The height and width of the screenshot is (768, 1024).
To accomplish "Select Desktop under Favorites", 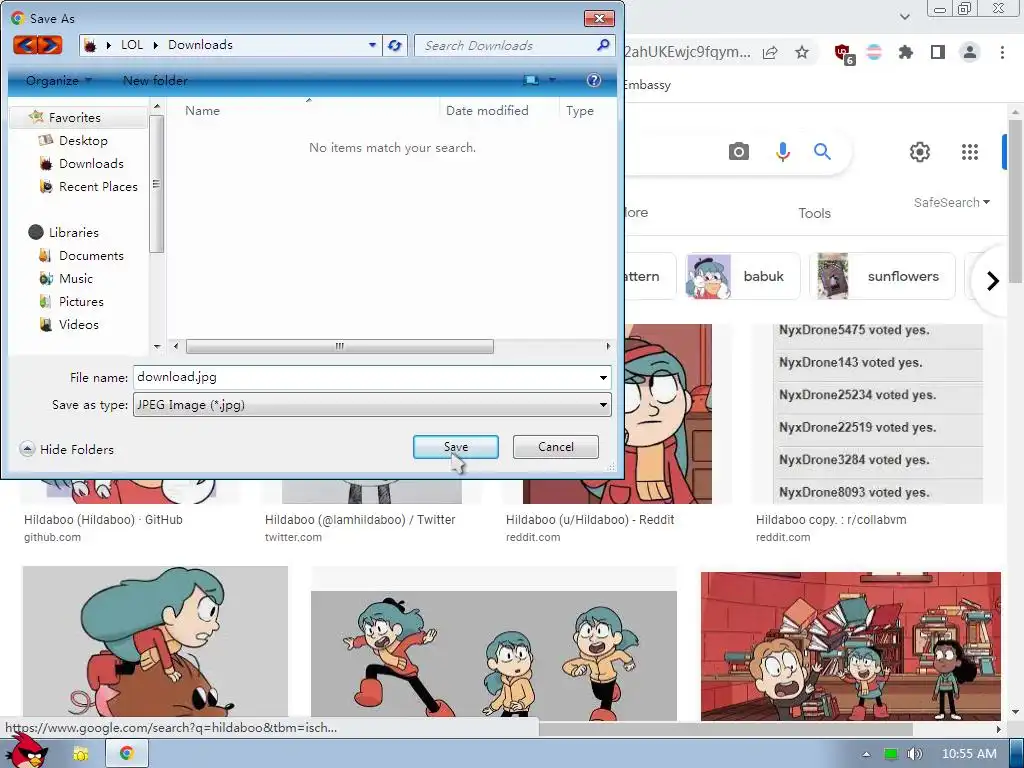I will coord(83,140).
